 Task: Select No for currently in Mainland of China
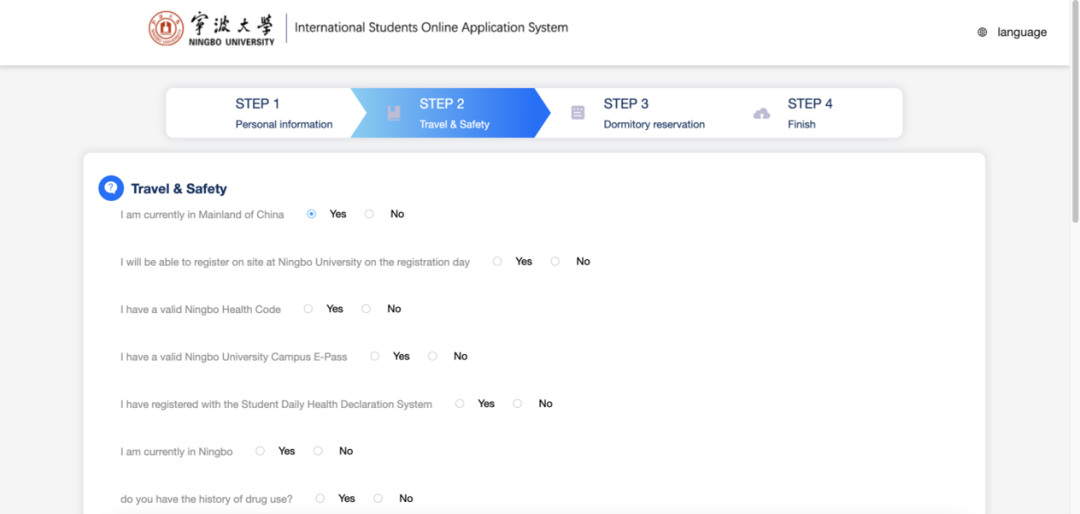click(370, 214)
